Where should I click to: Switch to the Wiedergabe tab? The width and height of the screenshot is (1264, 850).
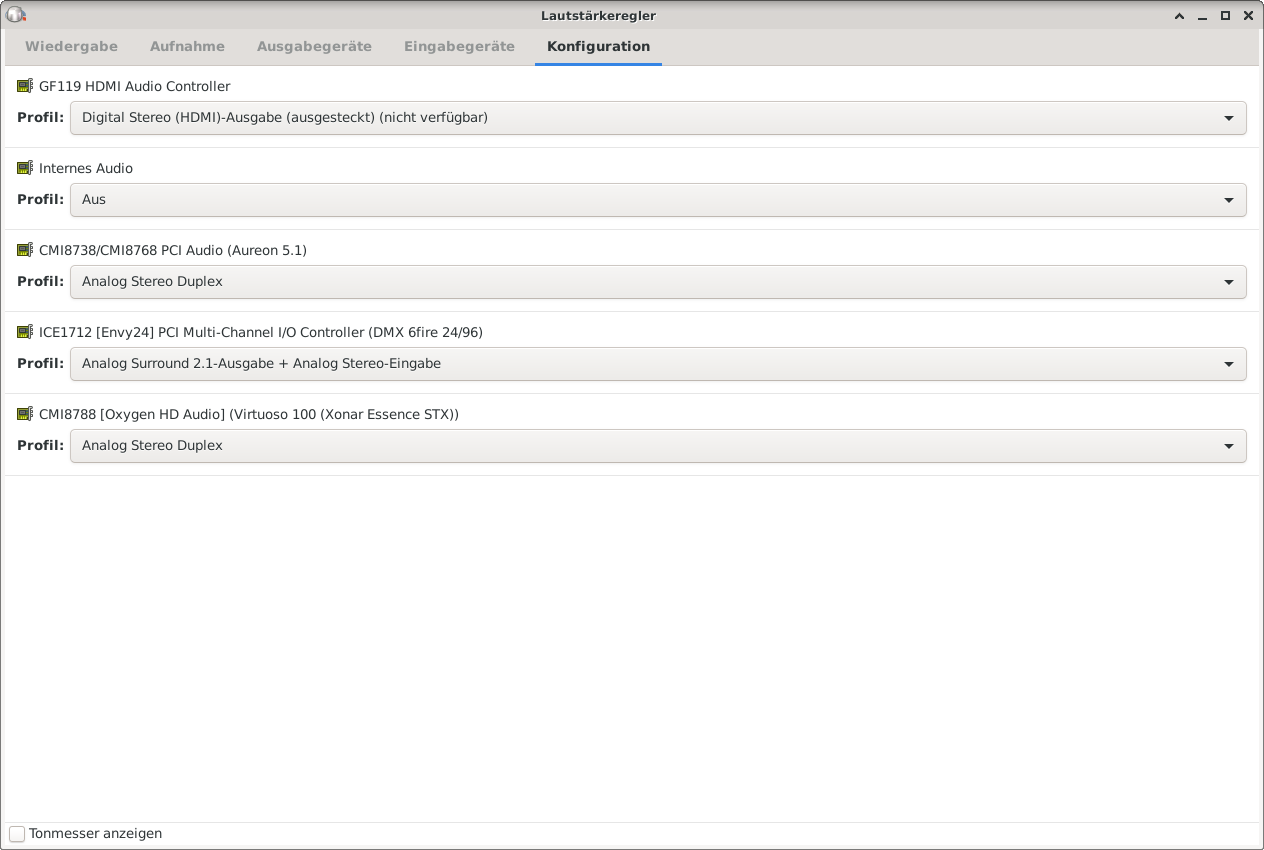pos(71,47)
